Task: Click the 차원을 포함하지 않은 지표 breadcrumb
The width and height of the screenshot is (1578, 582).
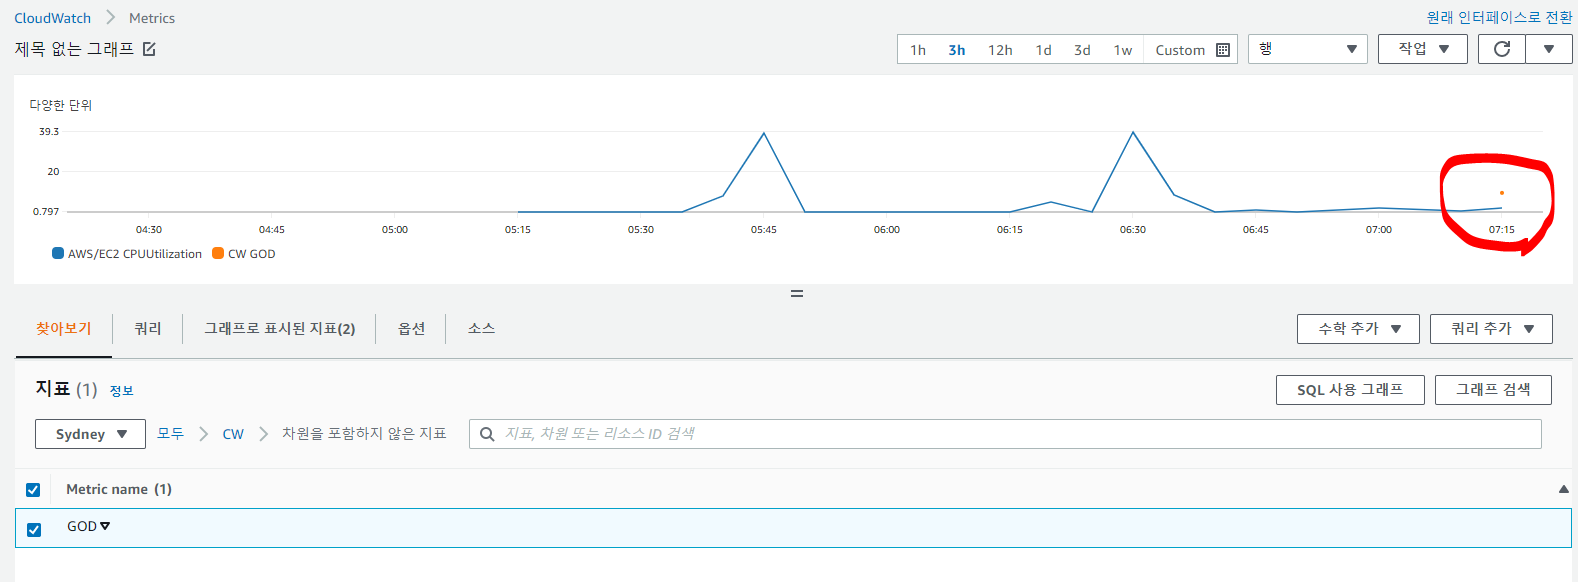Action: coord(364,434)
